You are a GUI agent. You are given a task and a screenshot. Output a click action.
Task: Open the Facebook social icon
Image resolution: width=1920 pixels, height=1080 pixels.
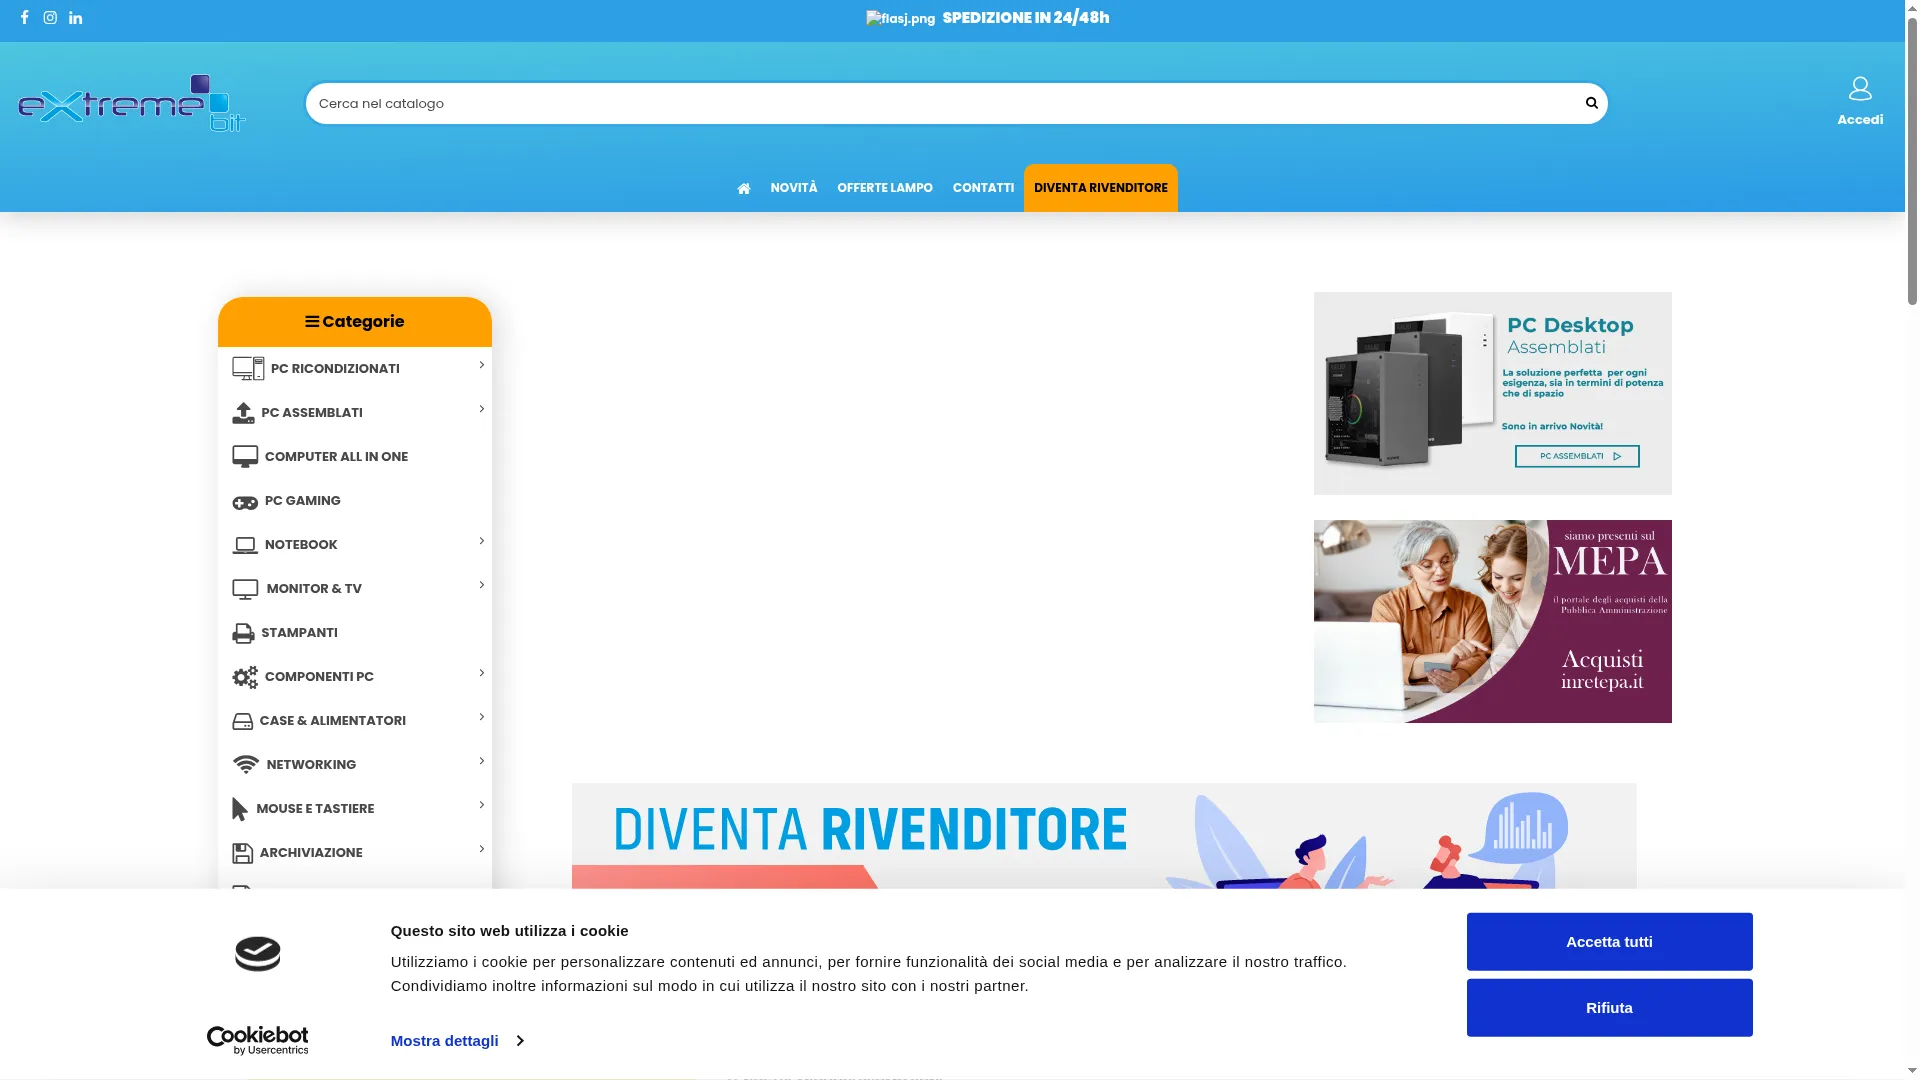(x=25, y=18)
